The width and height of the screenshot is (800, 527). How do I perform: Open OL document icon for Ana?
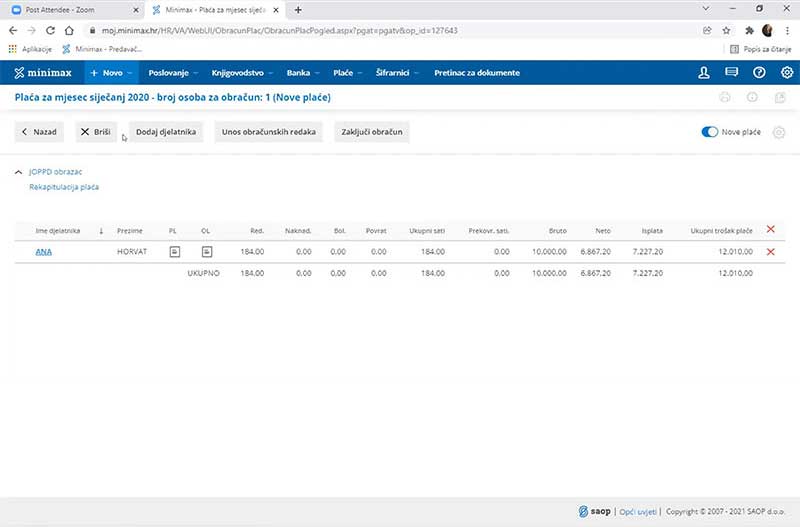(206, 251)
